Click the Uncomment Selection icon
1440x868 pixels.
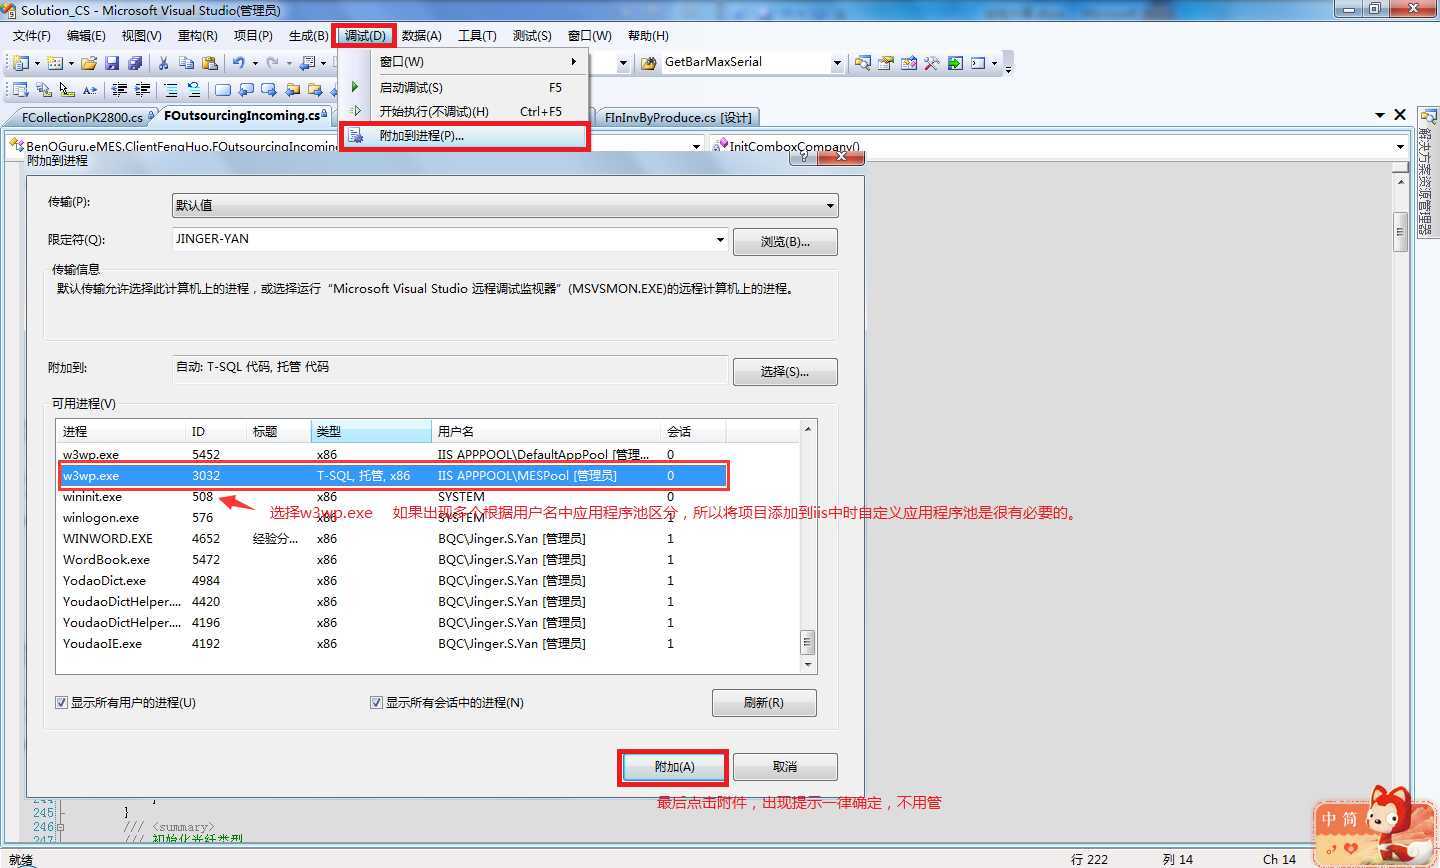(x=194, y=90)
